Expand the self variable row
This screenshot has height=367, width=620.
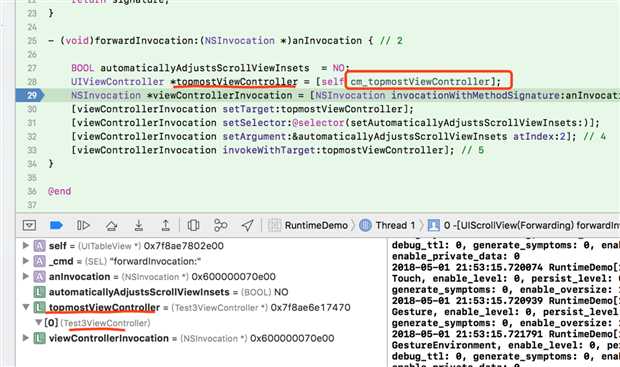click(26, 246)
